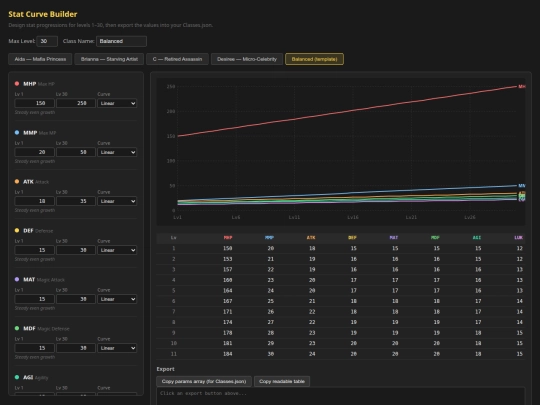This screenshot has width=540, height=405.
Task: Click Copy params array (for Classes.json) button
Action: (204, 381)
